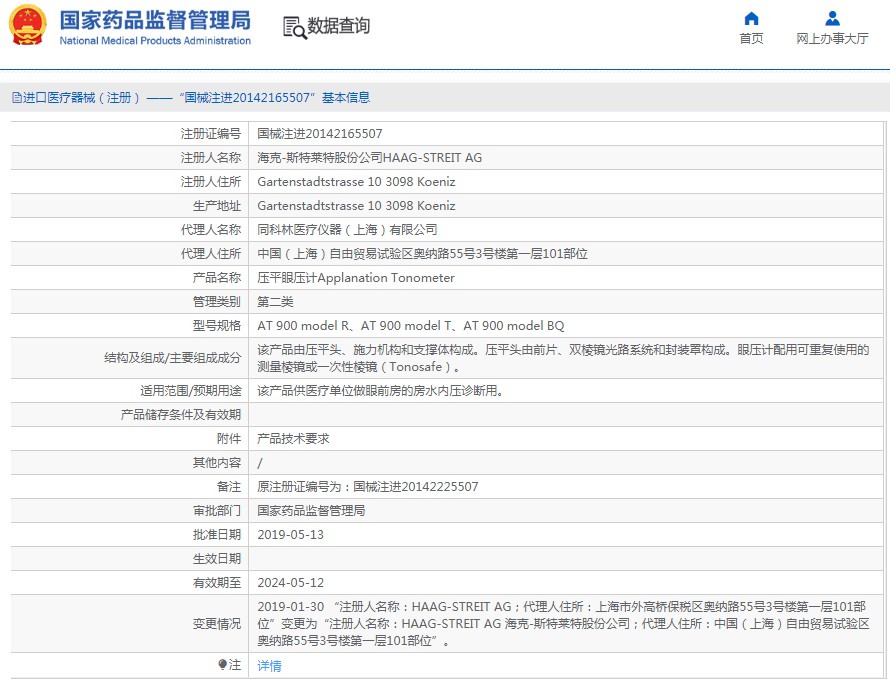
Task: Click the 批准日期 row label
Action: pos(217,535)
